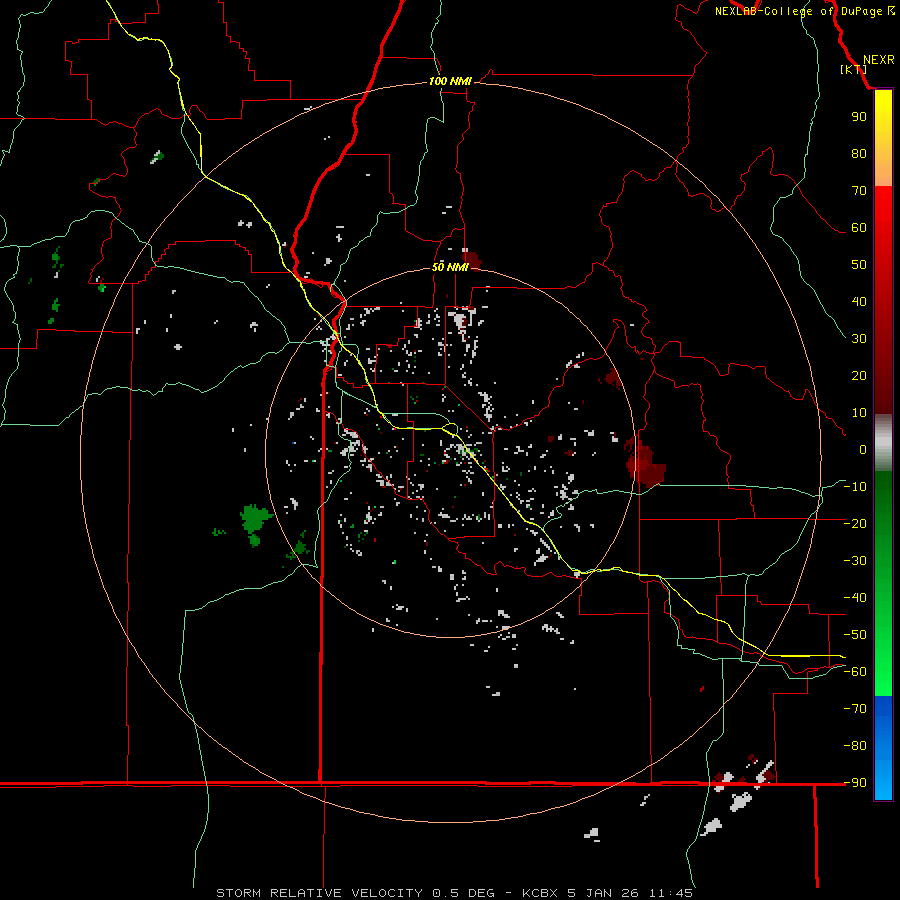
Task: Click the 11:45 timestamp
Action: click(x=670, y=893)
